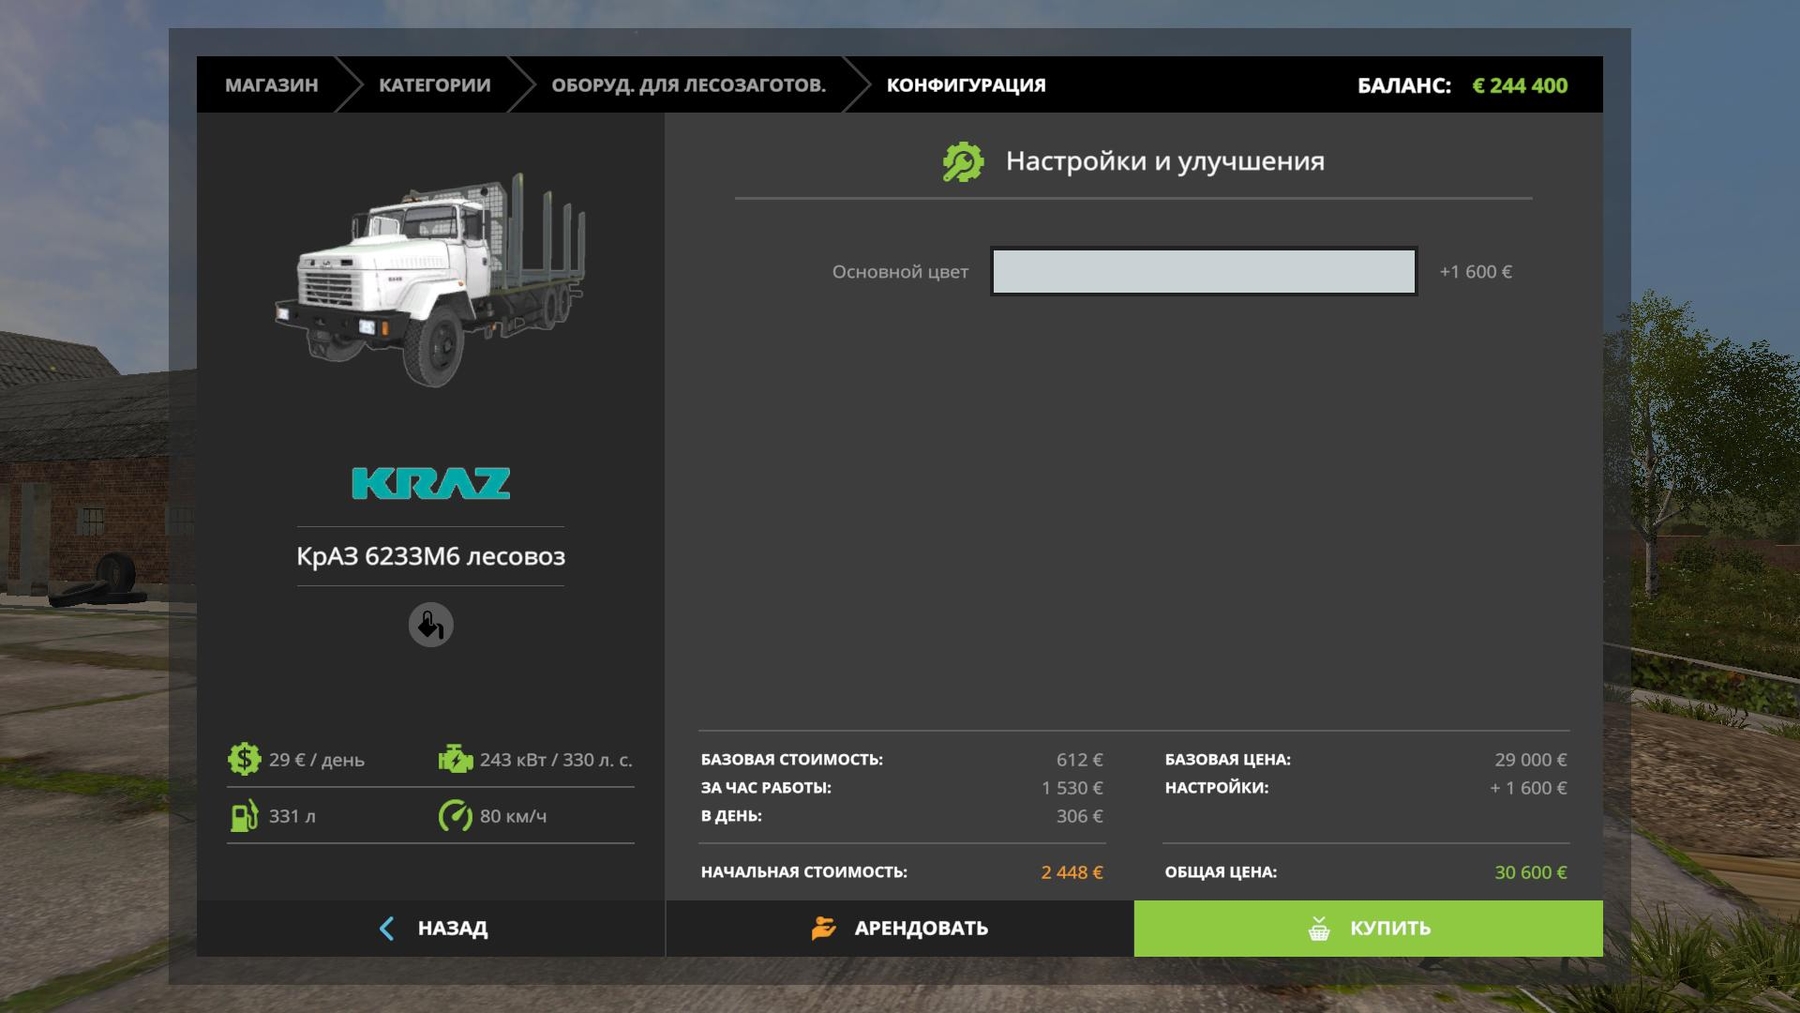Click the fuel pump capacity icon
The height and width of the screenshot is (1013, 1800).
tap(244, 816)
